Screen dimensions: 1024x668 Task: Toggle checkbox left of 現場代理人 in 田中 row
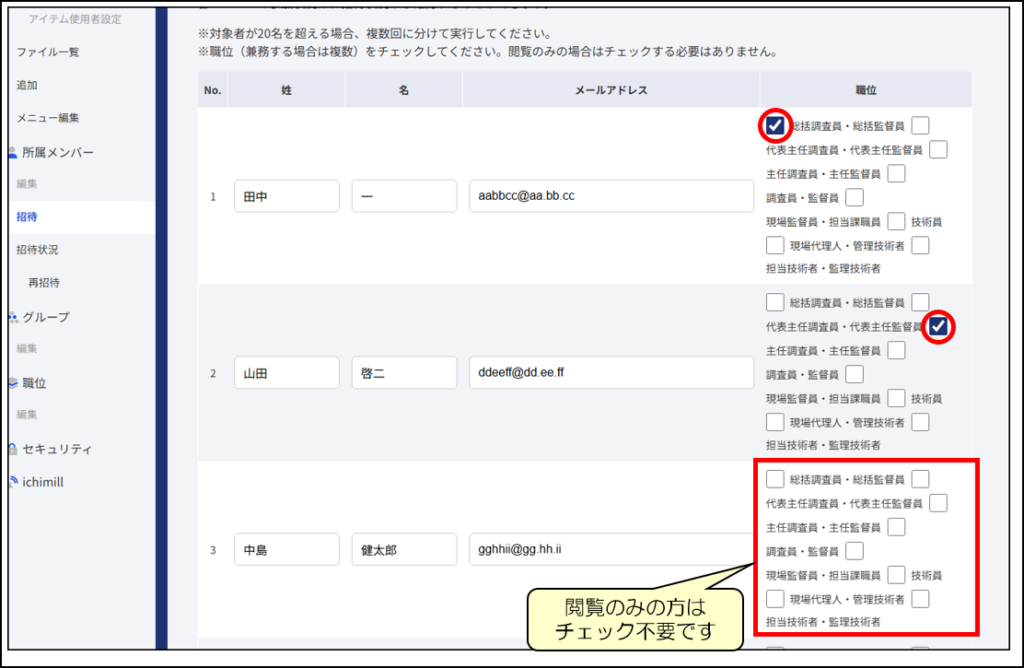coord(775,246)
